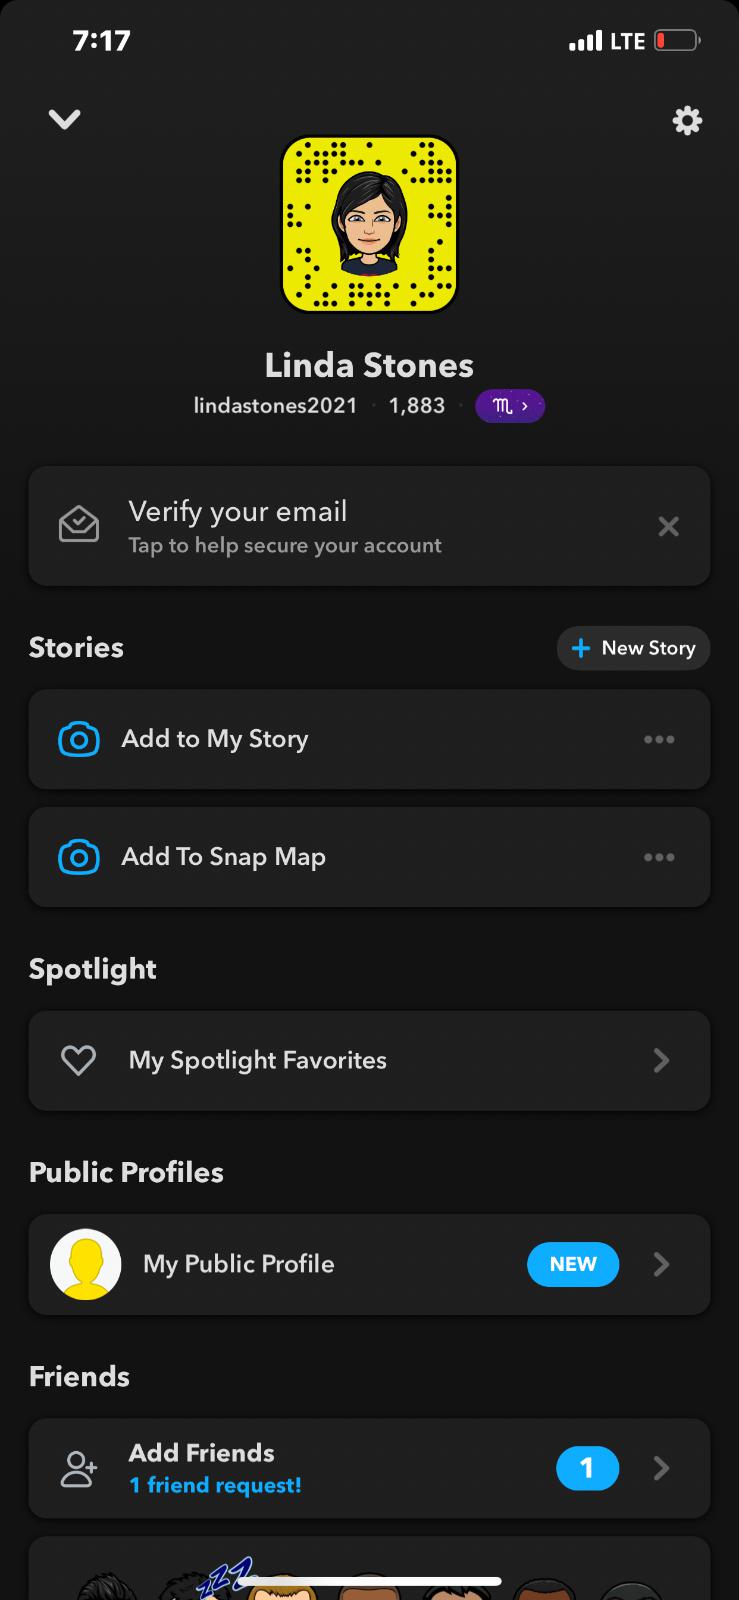Viewport: 739px width, 1600px height.
Task: Tap the heart icon for Spotlight Favorites
Action: (79, 1061)
